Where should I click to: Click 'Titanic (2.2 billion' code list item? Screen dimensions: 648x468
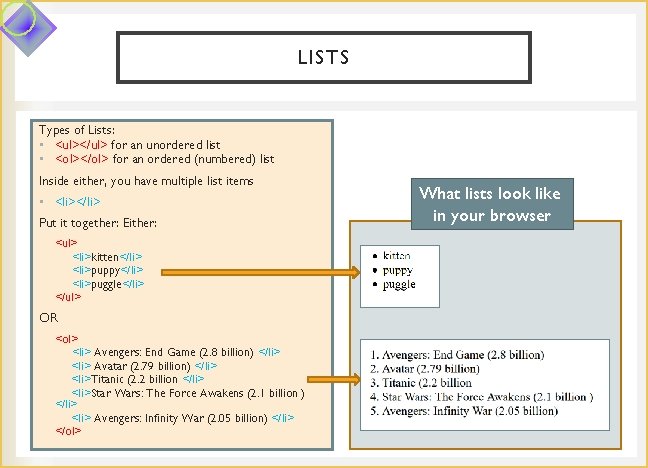coord(138,379)
